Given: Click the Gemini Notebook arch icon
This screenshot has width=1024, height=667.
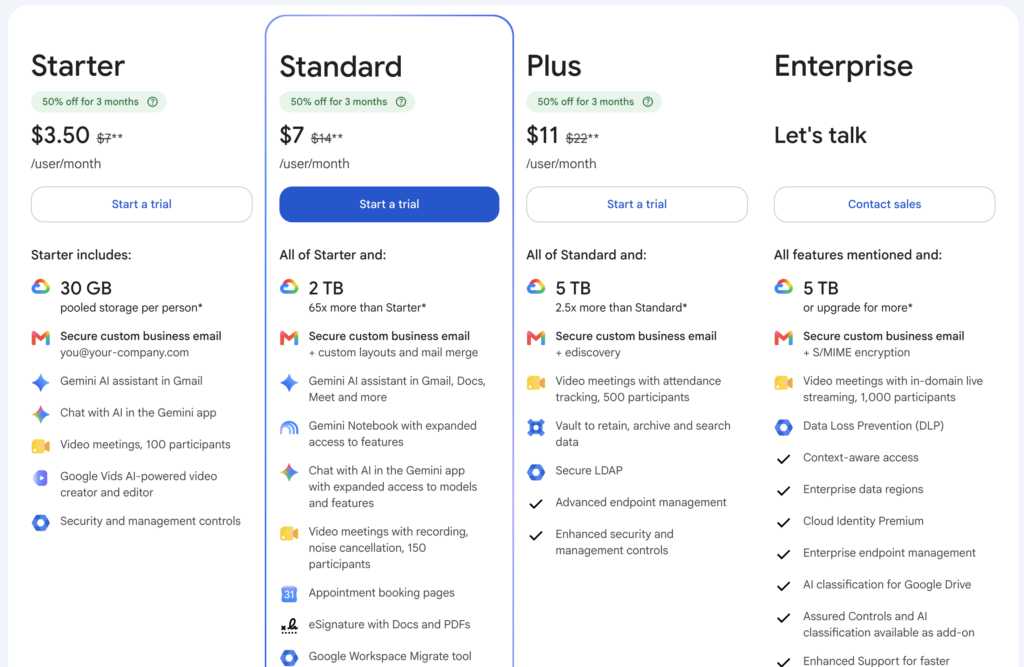Looking at the screenshot, I should click(x=289, y=428).
